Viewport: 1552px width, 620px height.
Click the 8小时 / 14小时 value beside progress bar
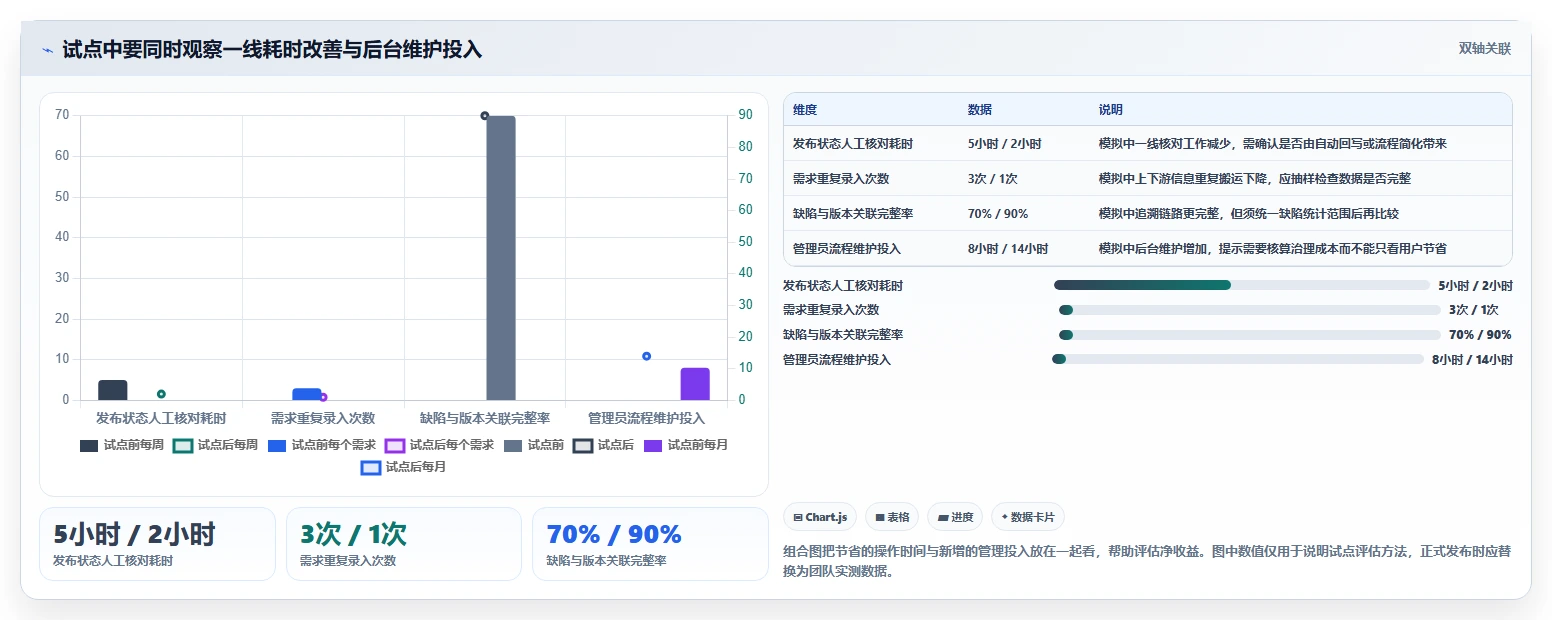coord(1472,360)
